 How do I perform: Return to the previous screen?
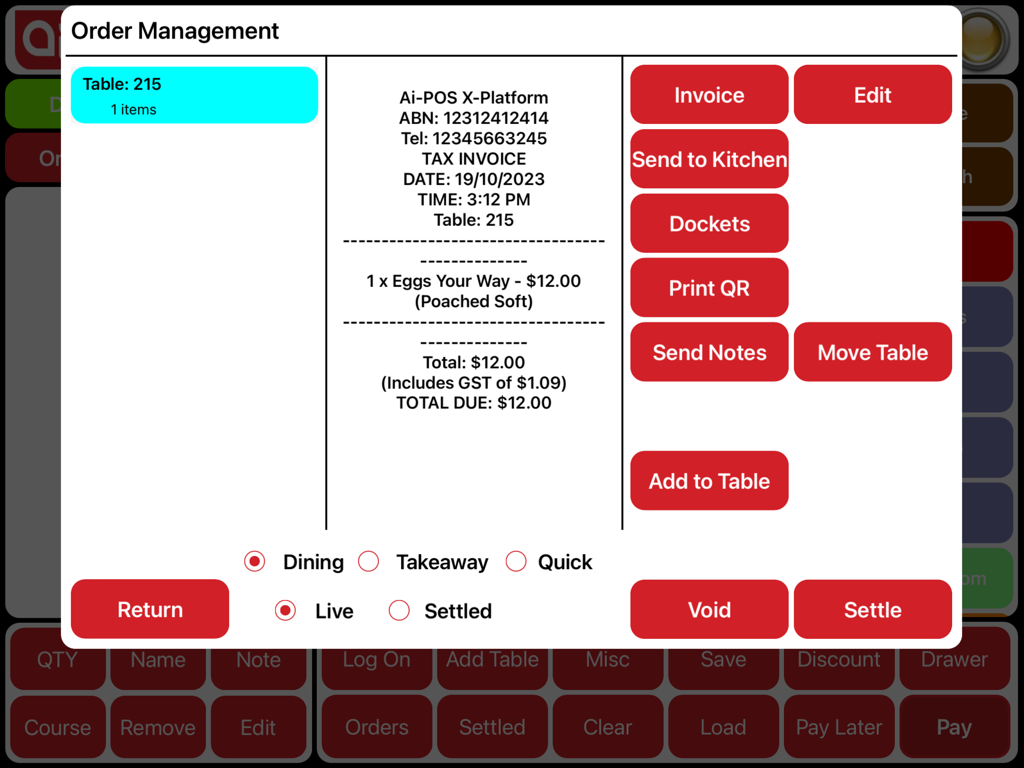pyautogui.click(x=149, y=609)
